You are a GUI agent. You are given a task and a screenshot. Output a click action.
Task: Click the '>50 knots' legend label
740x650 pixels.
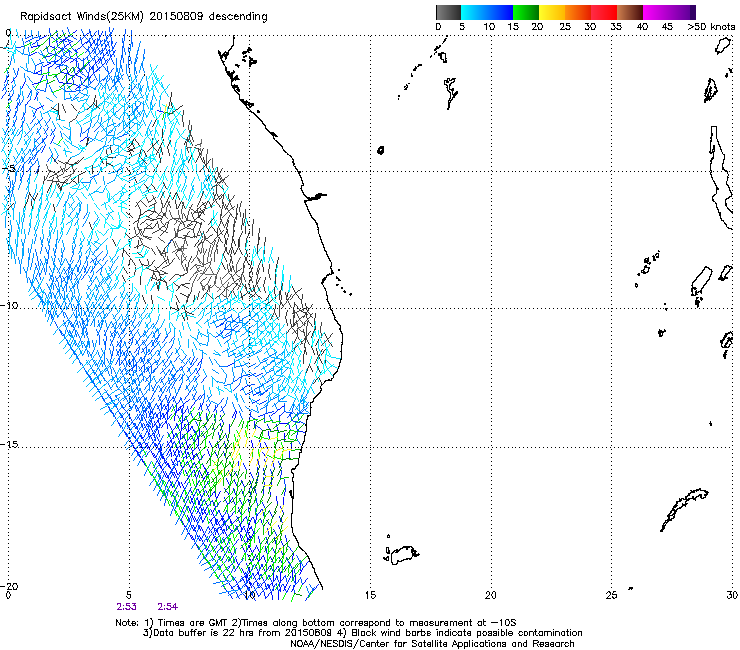[x=711, y=27]
